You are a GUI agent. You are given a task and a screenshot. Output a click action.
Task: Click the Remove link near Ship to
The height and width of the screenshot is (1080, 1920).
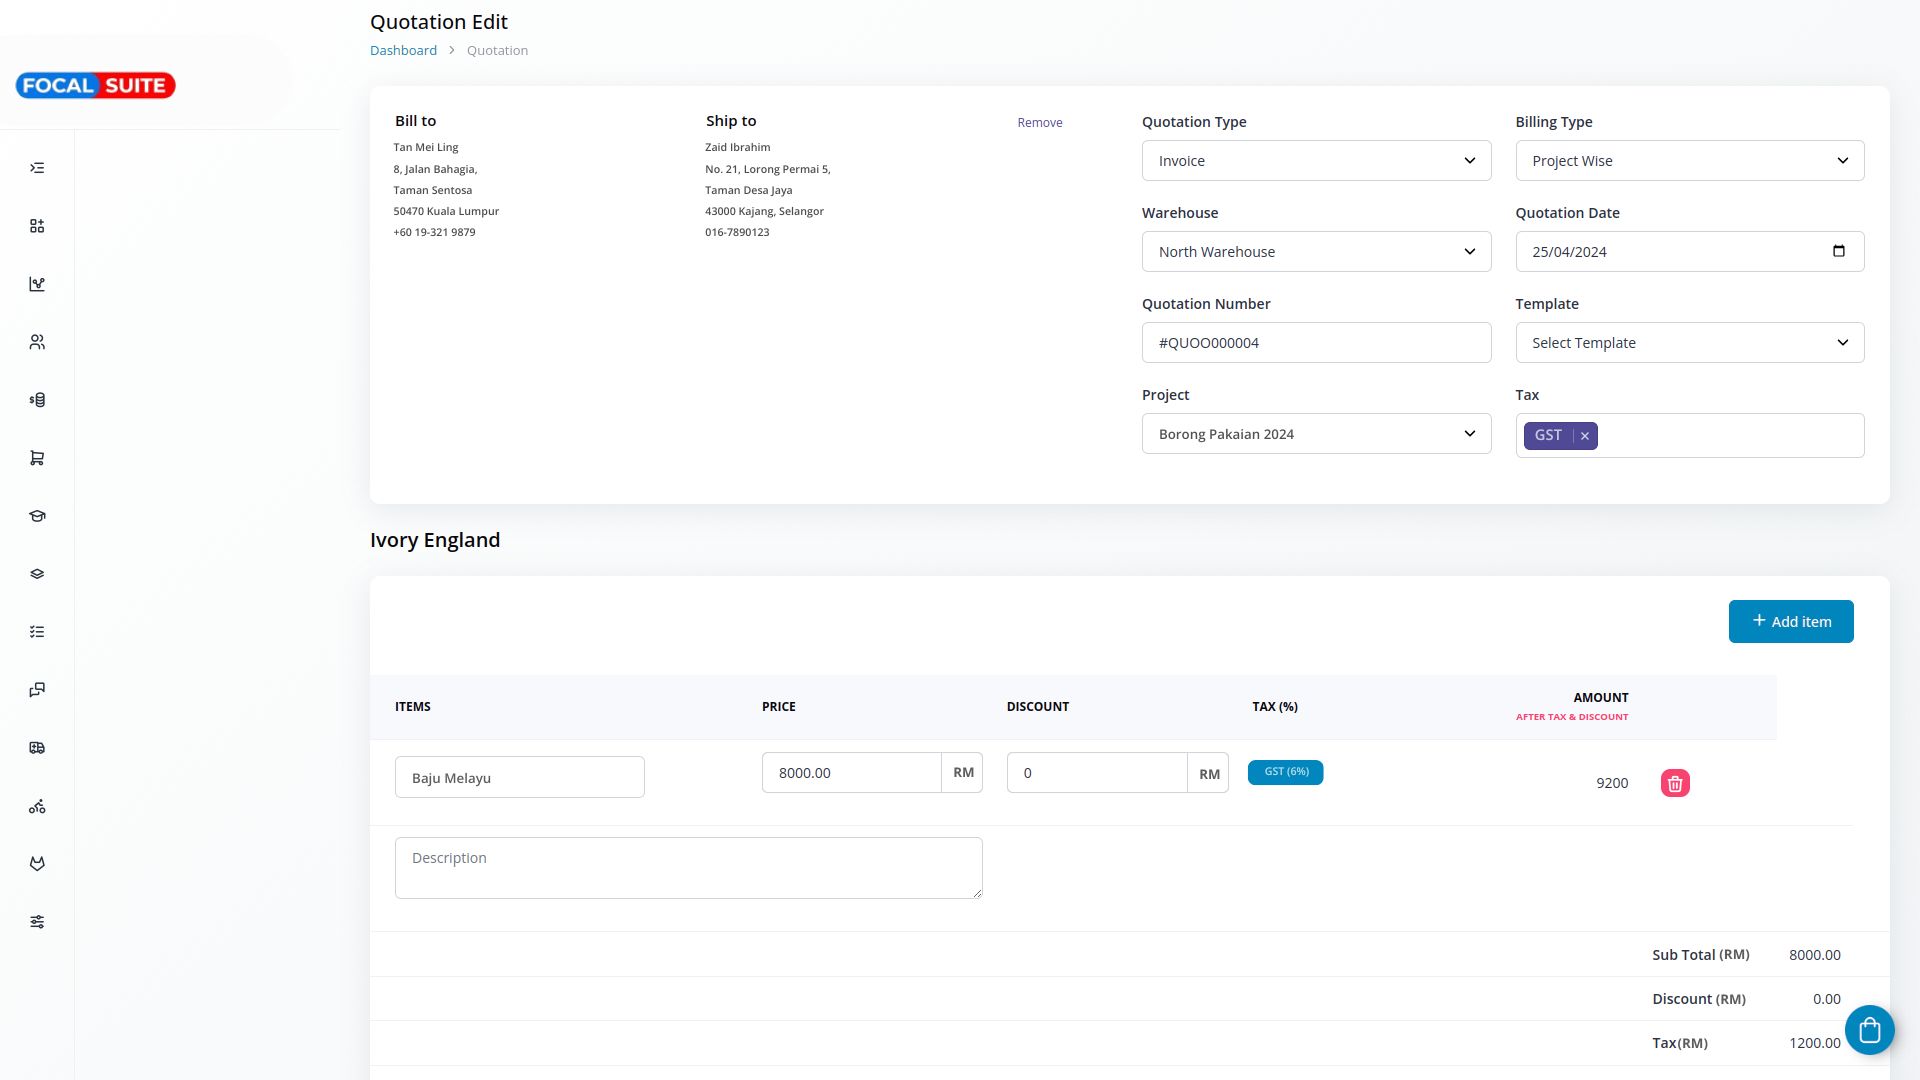tap(1039, 123)
